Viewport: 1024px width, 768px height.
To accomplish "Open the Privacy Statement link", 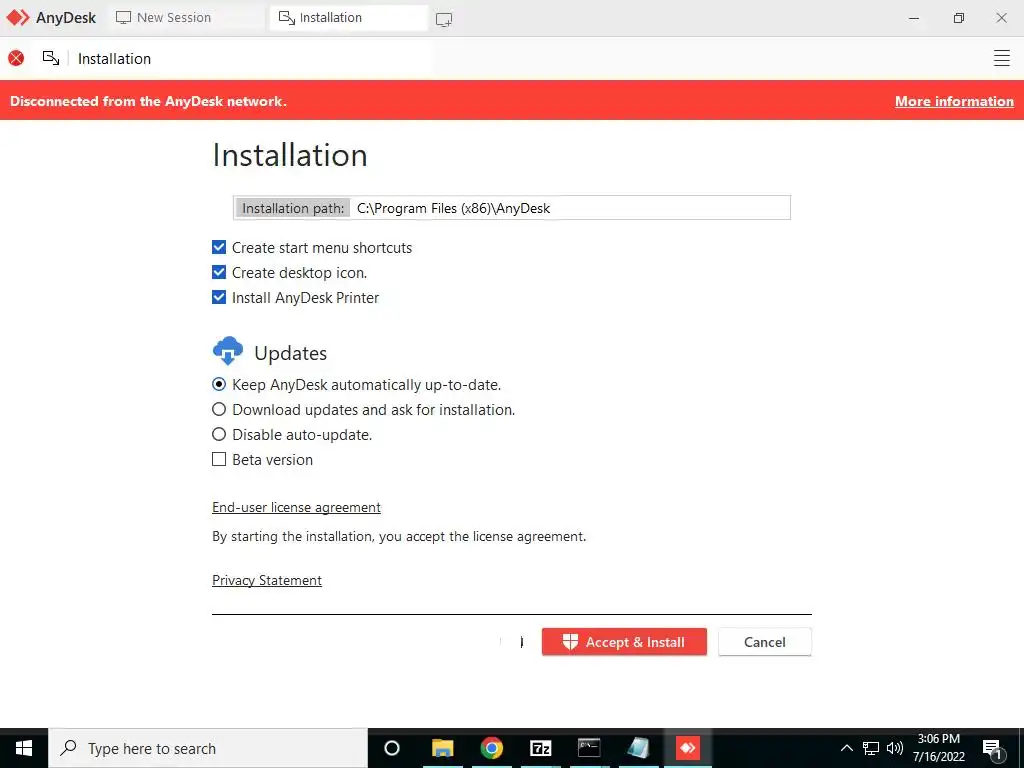I will 266,581.
